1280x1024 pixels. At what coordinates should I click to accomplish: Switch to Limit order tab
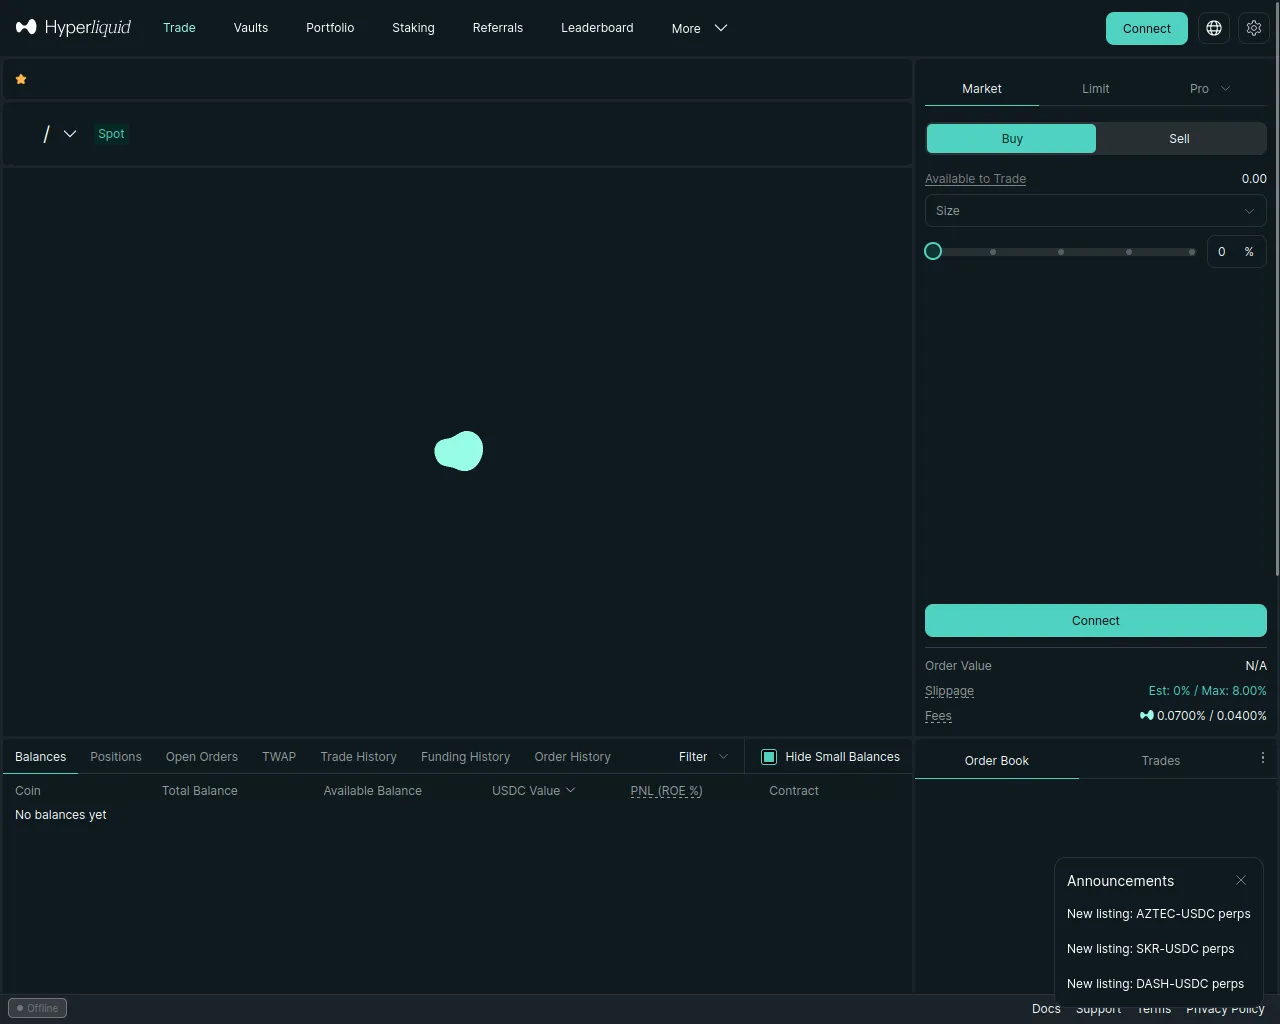click(x=1096, y=88)
